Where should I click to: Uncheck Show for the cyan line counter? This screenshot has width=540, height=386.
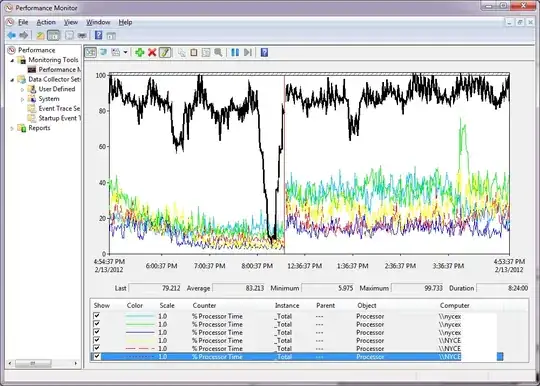click(x=97, y=315)
